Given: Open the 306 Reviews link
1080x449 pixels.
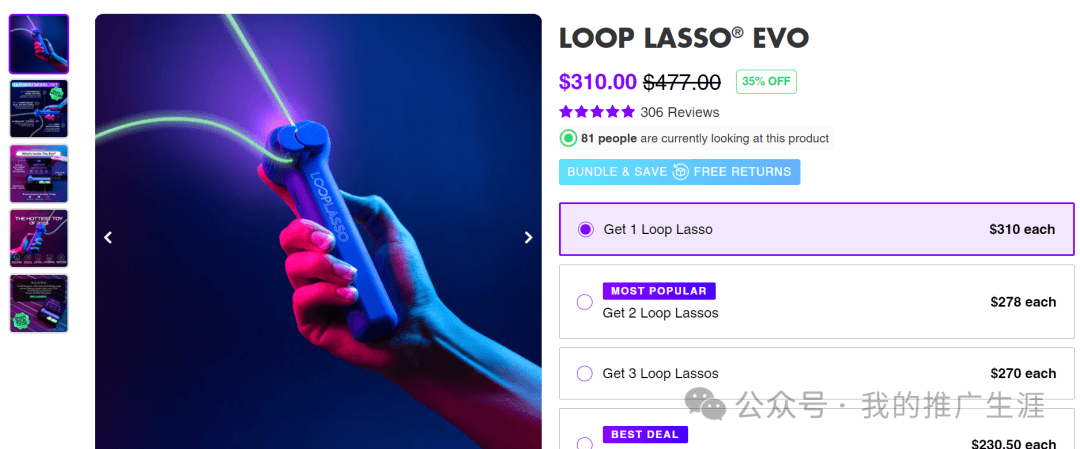Looking at the screenshot, I should [x=680, y=112].
